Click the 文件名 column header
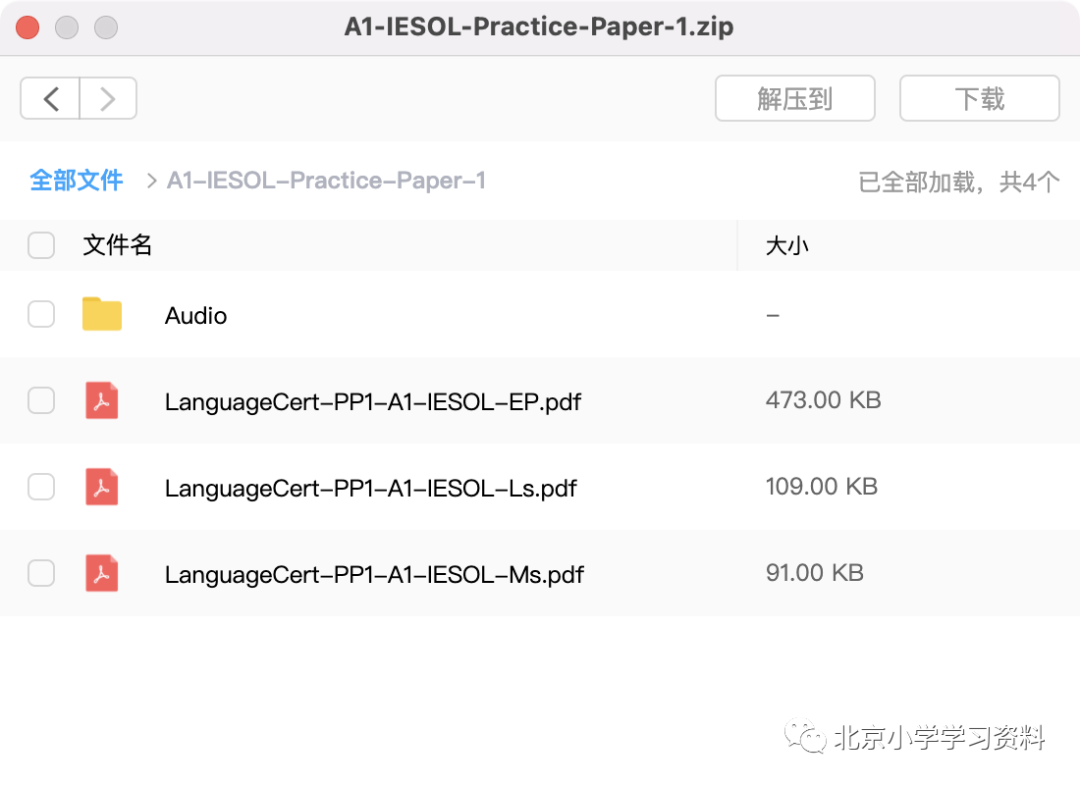 coord(117,245)
